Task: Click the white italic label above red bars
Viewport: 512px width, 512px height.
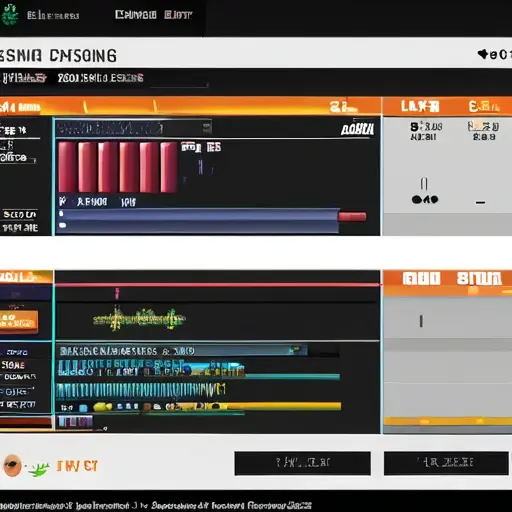Action: pyautogui.click(x=357, y=129)
